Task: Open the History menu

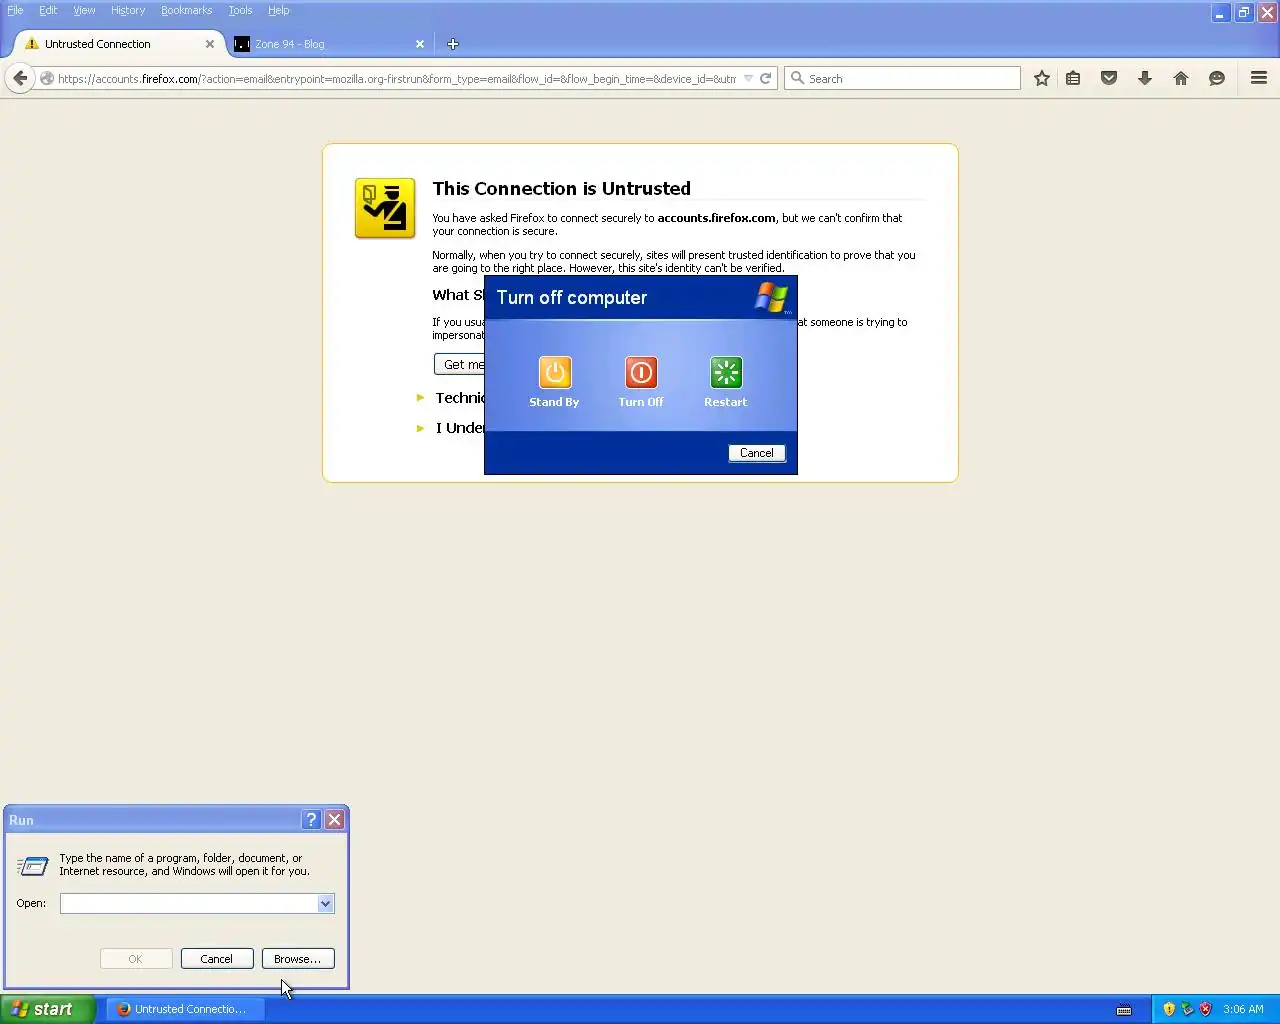Action: [x=128, y=10]
